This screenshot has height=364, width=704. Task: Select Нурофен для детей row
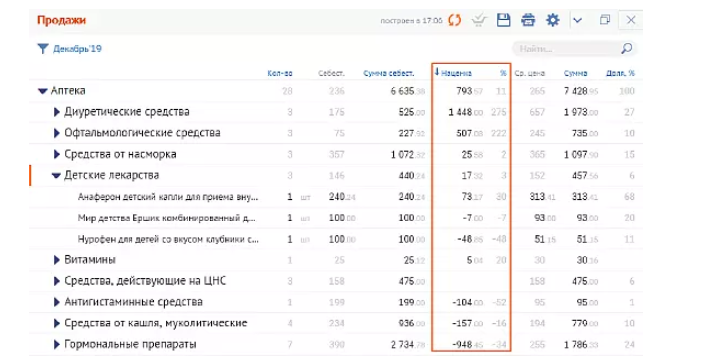click(336, 239)
